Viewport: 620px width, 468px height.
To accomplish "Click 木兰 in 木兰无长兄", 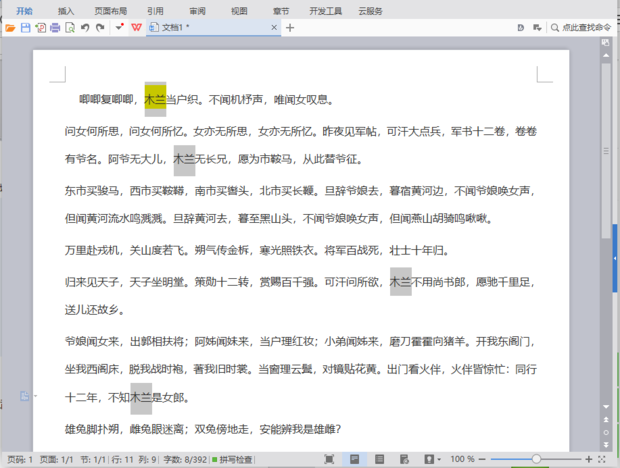I will tap(184, 159).
